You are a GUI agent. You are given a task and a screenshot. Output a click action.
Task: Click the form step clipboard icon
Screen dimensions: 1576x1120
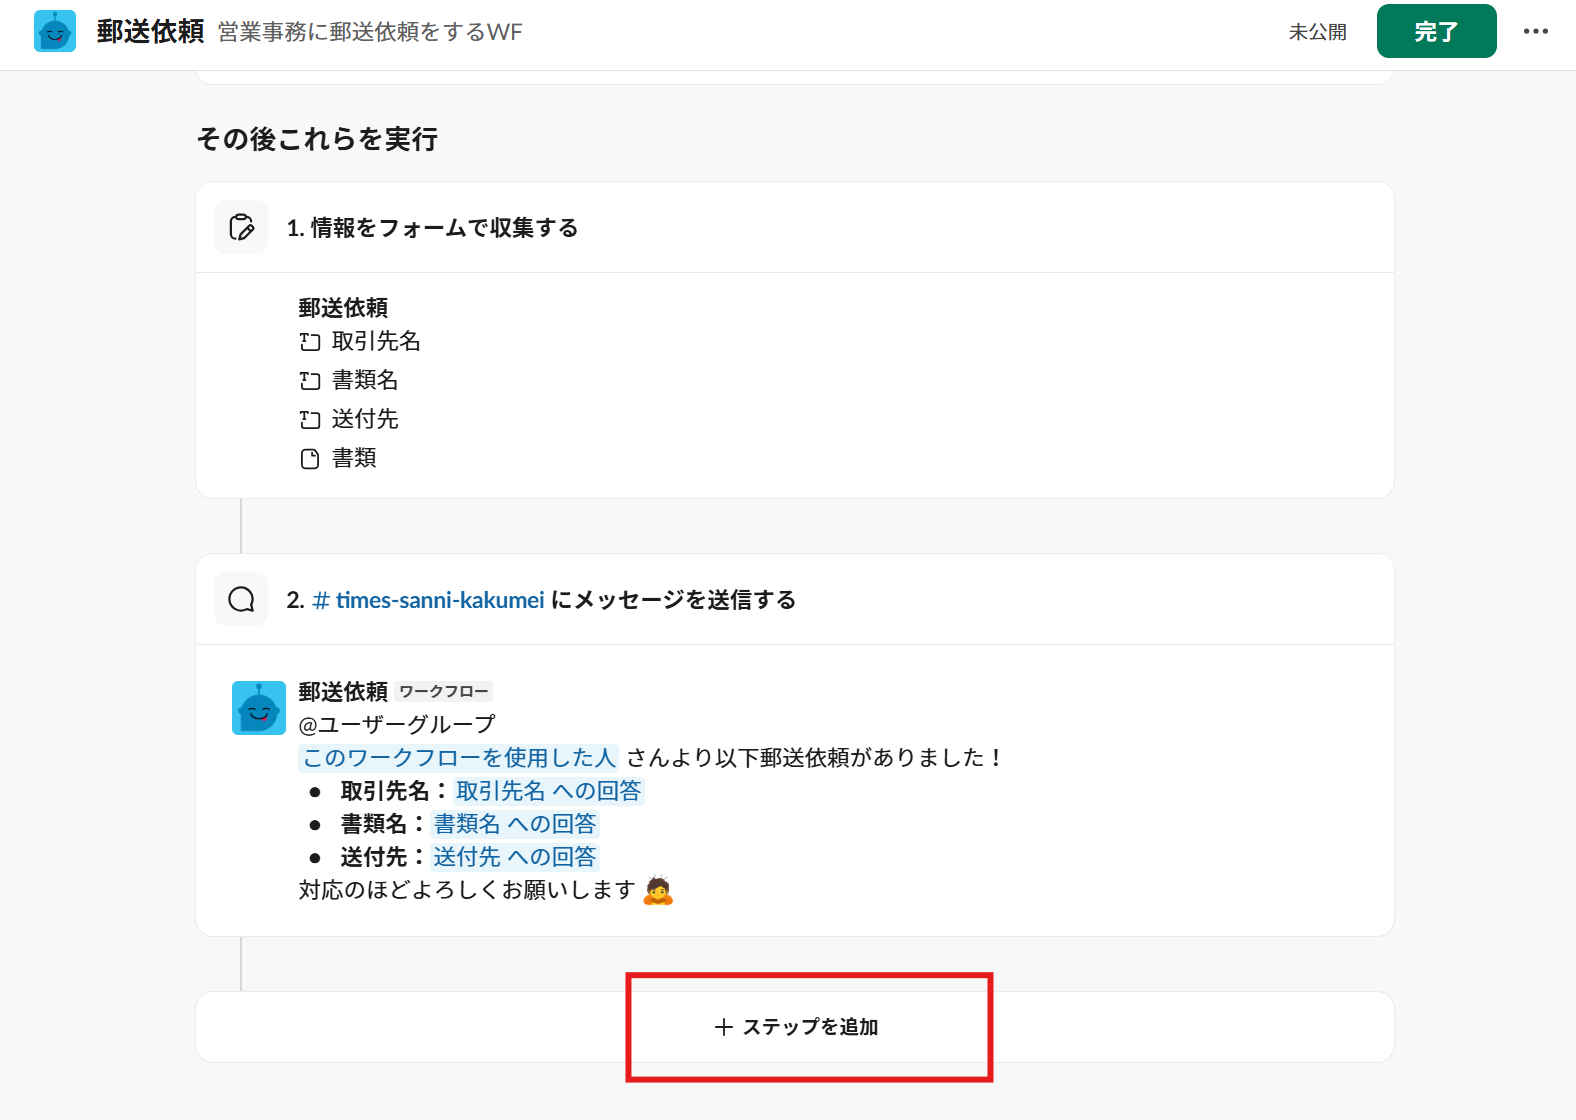241,227
